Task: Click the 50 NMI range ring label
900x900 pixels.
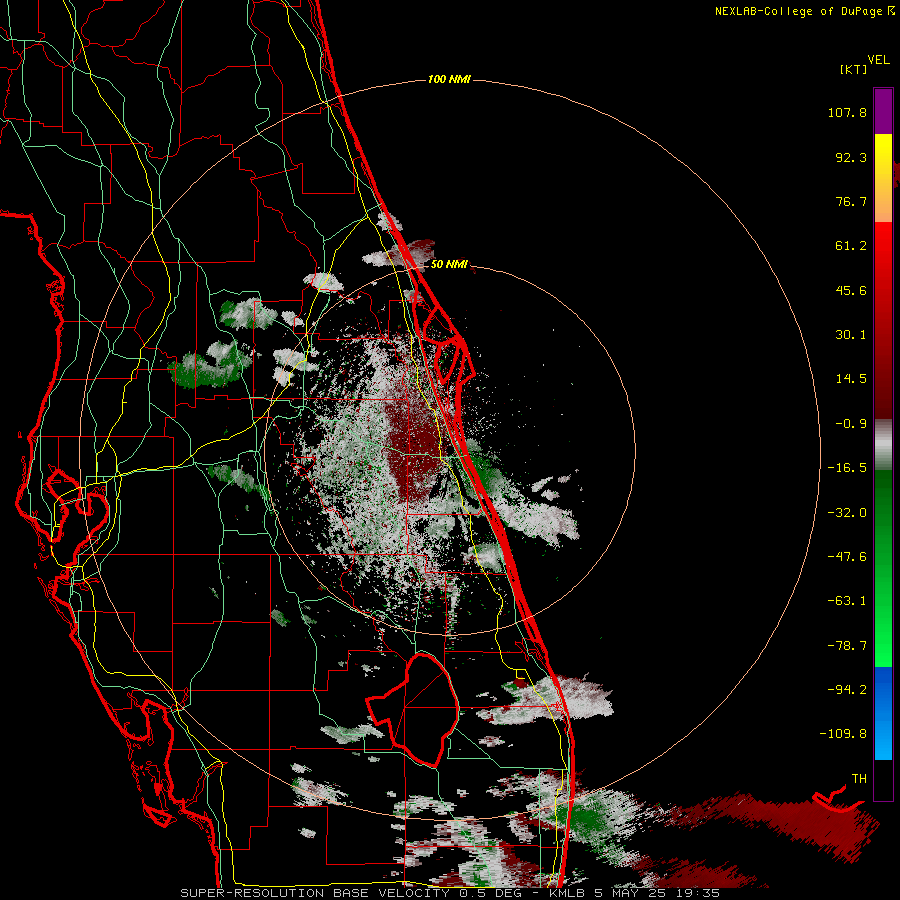Action: 449,264
